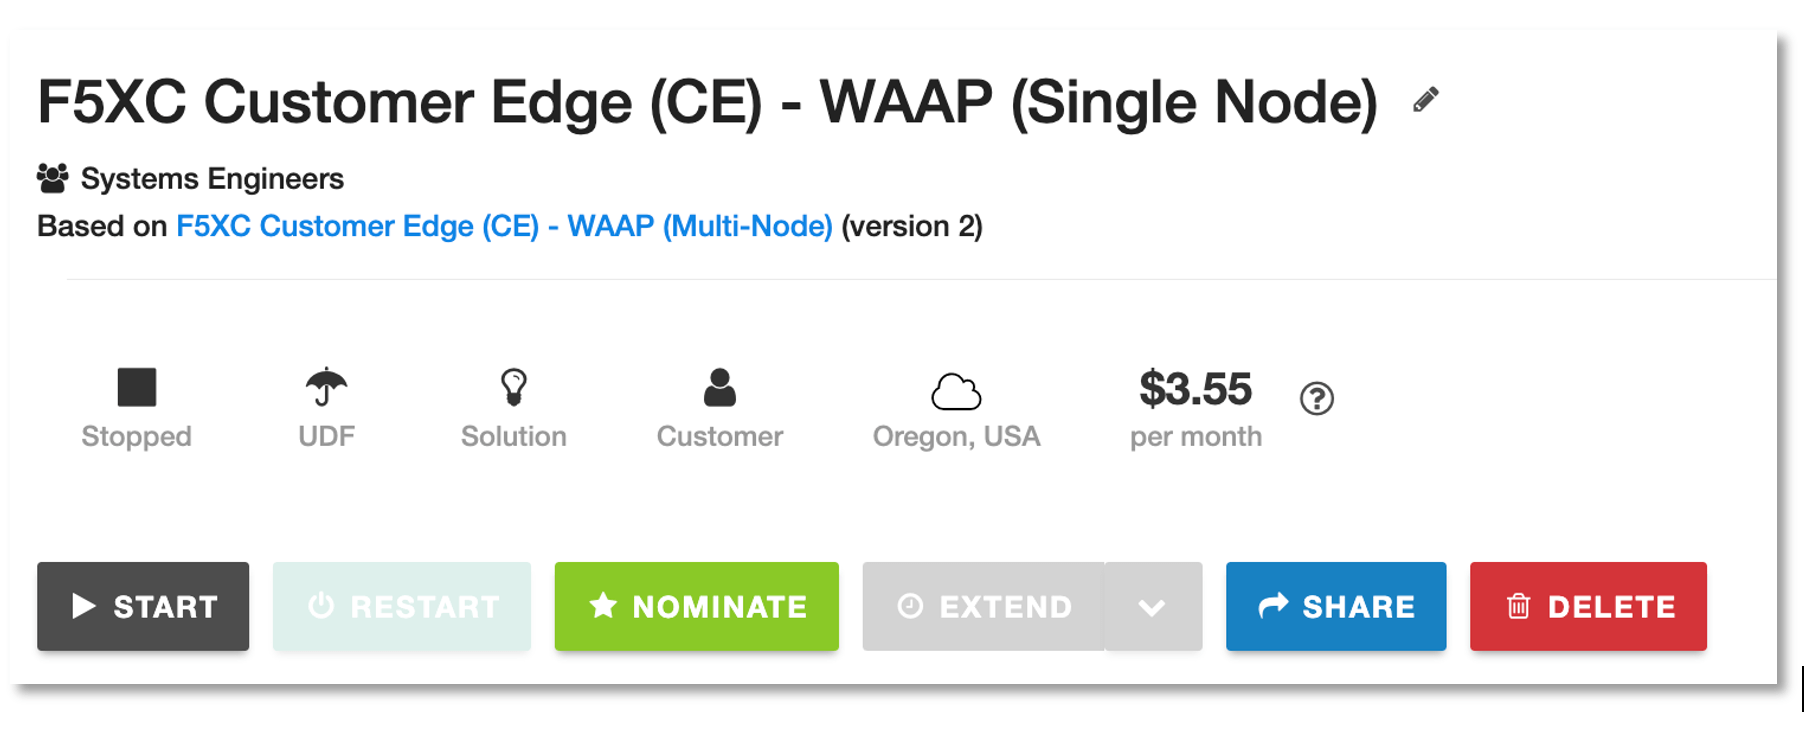Click the $3.55 per month price
Screen dimensions: 1804x730
coord(1196,390)
